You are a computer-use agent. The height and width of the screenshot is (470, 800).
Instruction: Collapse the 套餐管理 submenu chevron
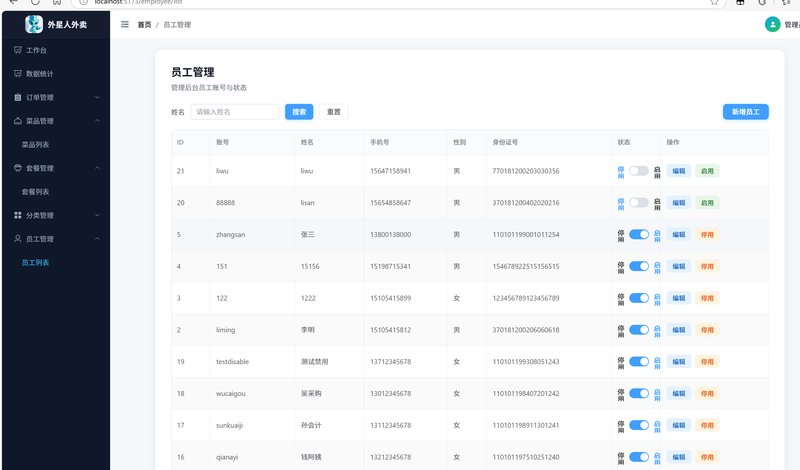tap(97, 168)
